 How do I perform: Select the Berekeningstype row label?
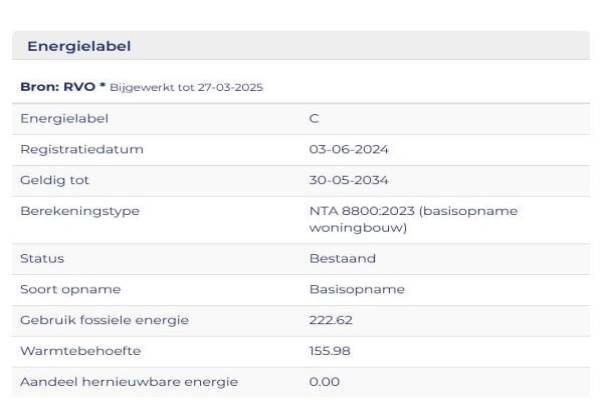[x=80, y=211]
